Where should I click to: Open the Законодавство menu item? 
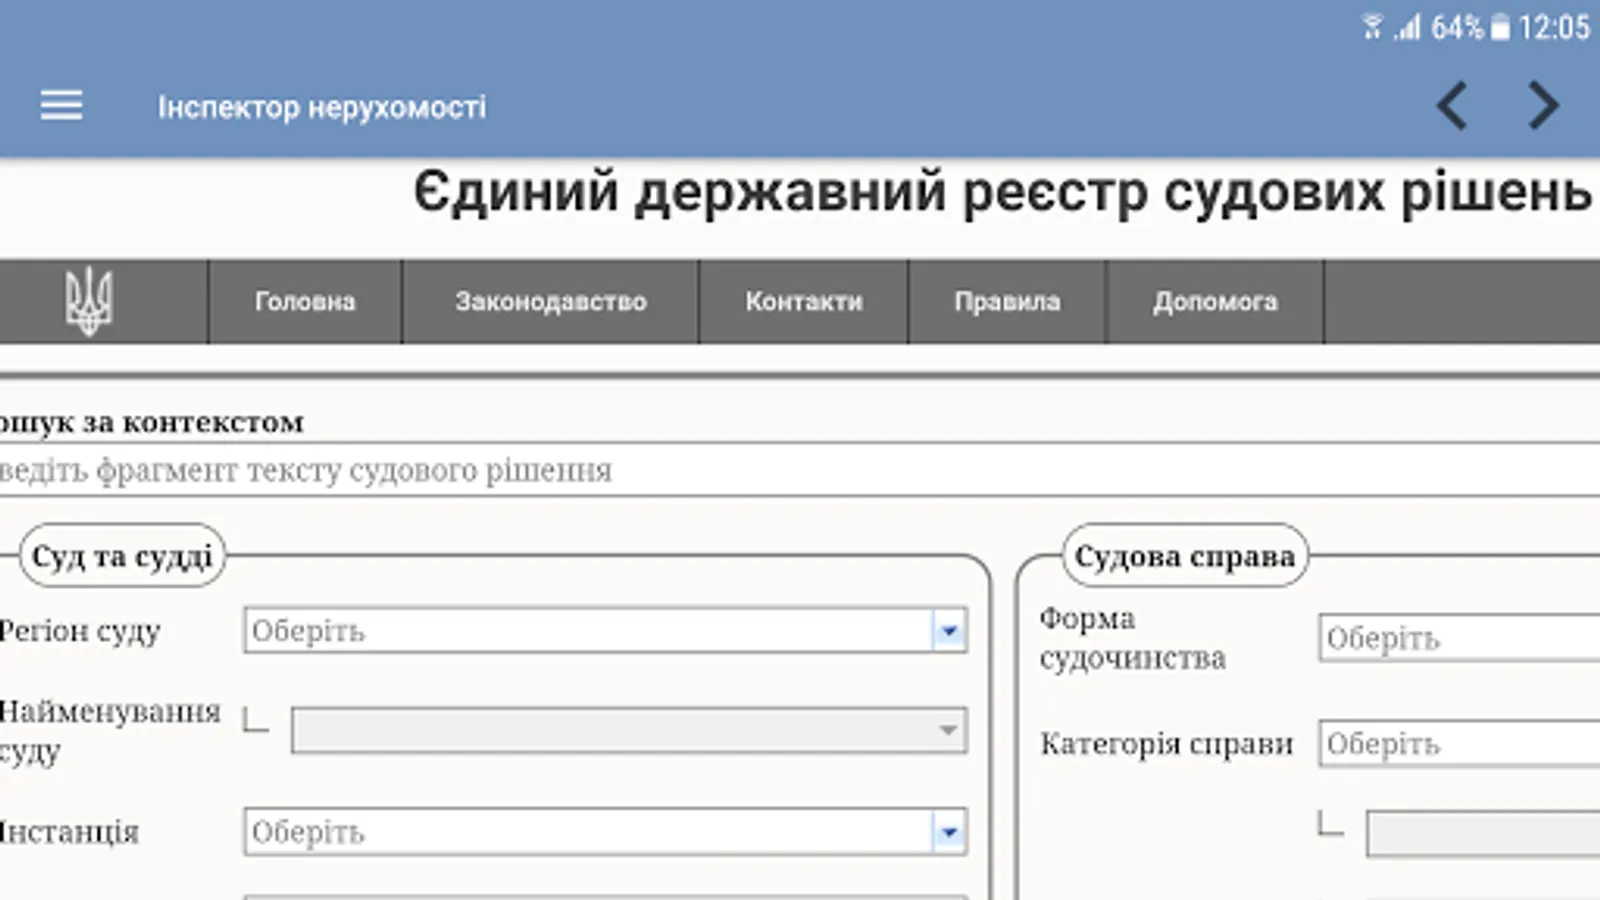551,301
